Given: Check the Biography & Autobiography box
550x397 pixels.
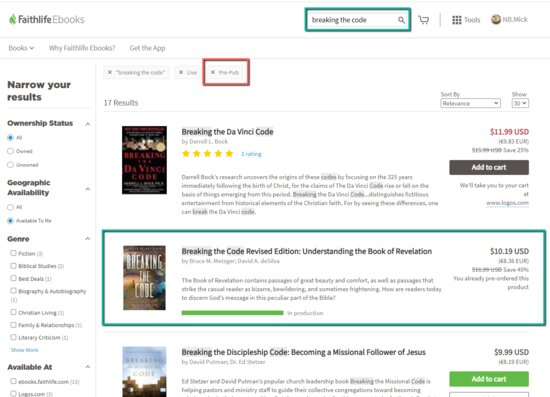Looking at the screenshot, I should (x=13, y=291).
